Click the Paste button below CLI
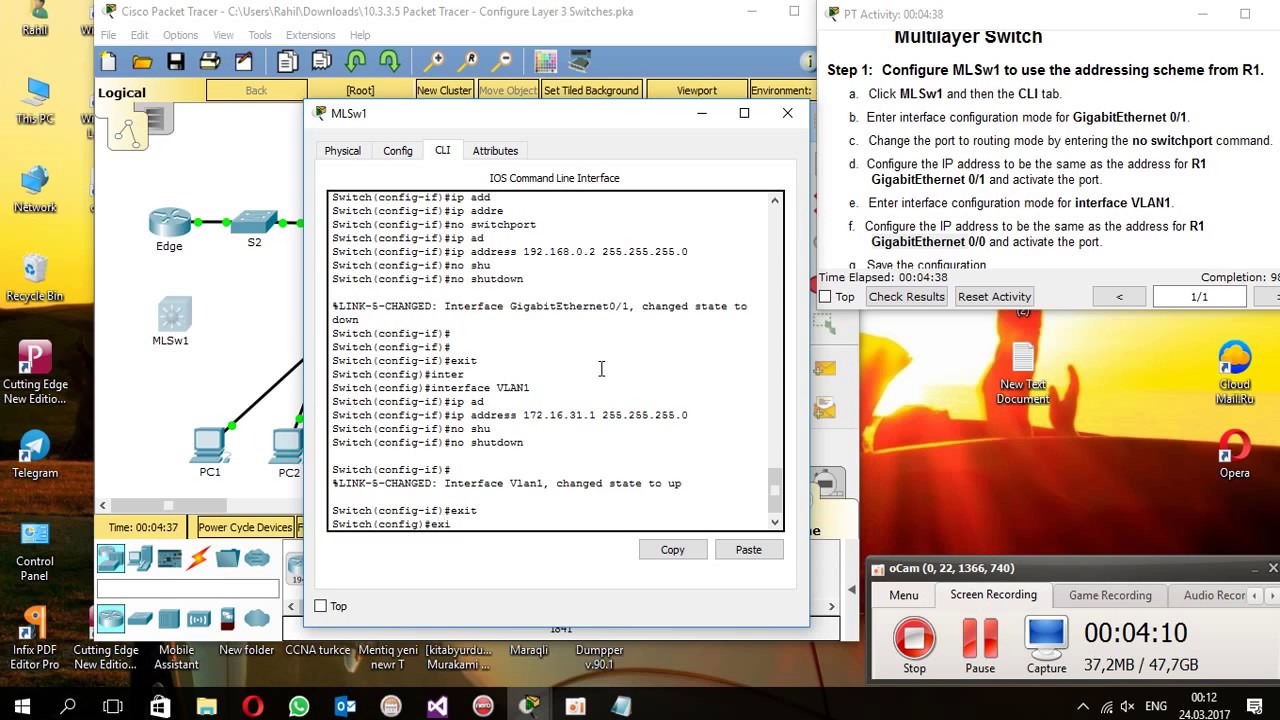 tap(749, 549)
